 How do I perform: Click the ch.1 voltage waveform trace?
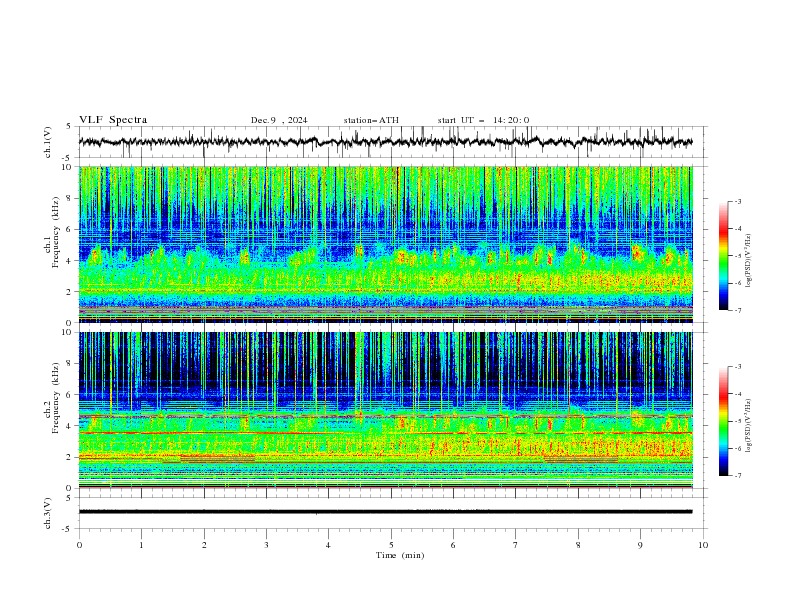coord(385,142)
